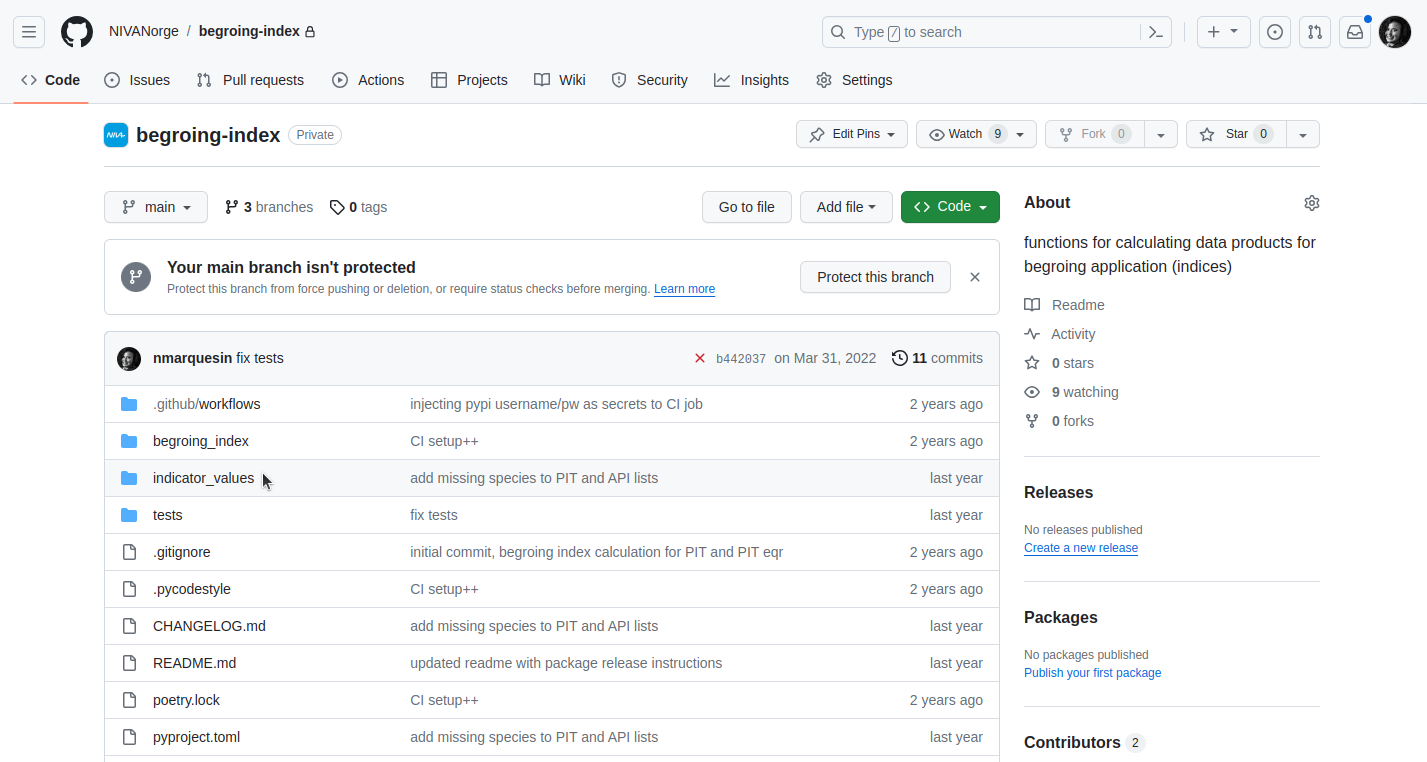Star the begroing-index repository
The image size is (1427, 762).
1236,134
